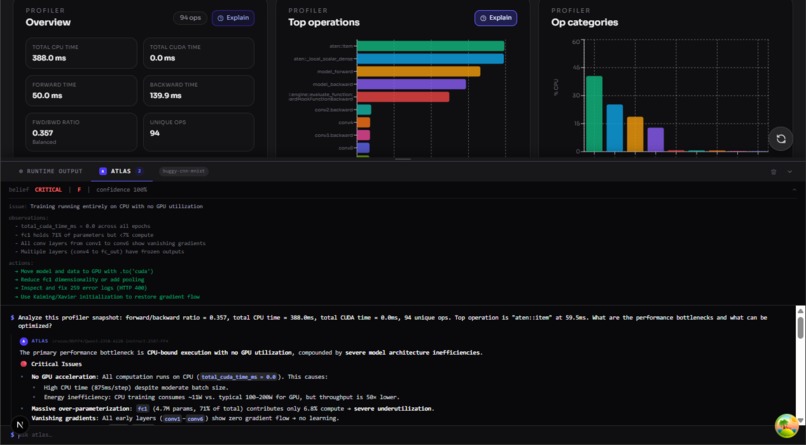Screen dimensions: 806x445
Task: Click the 94 ops badge in Overview
Action: (190, 18)
